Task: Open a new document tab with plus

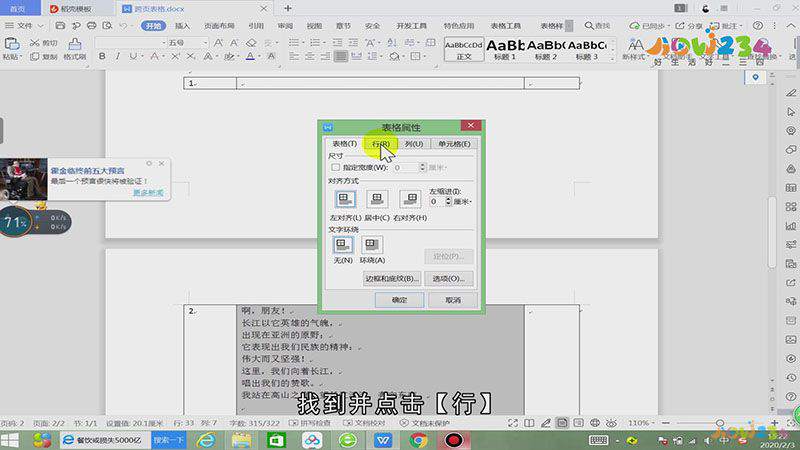Action: point(288,8)
